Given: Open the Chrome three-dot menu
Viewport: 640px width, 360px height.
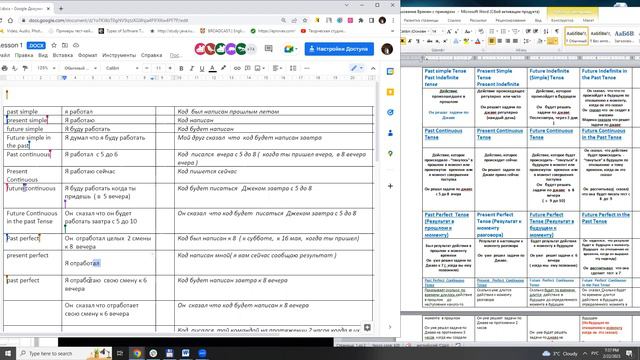Looking at the screenshot, I should (393, 20).
